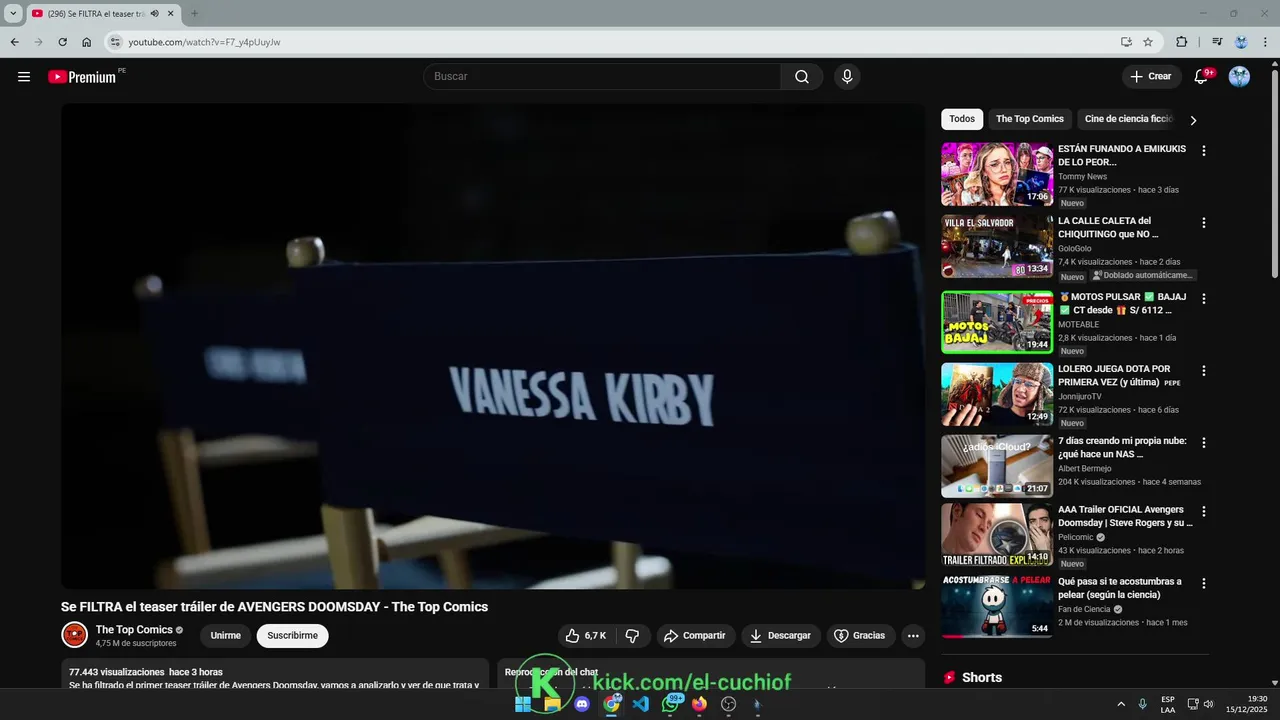This screenshot has width=1280, height=720.
Task: Open options for AAA Trailer OFICIAL Avengers video
Action: point(1204,511)
